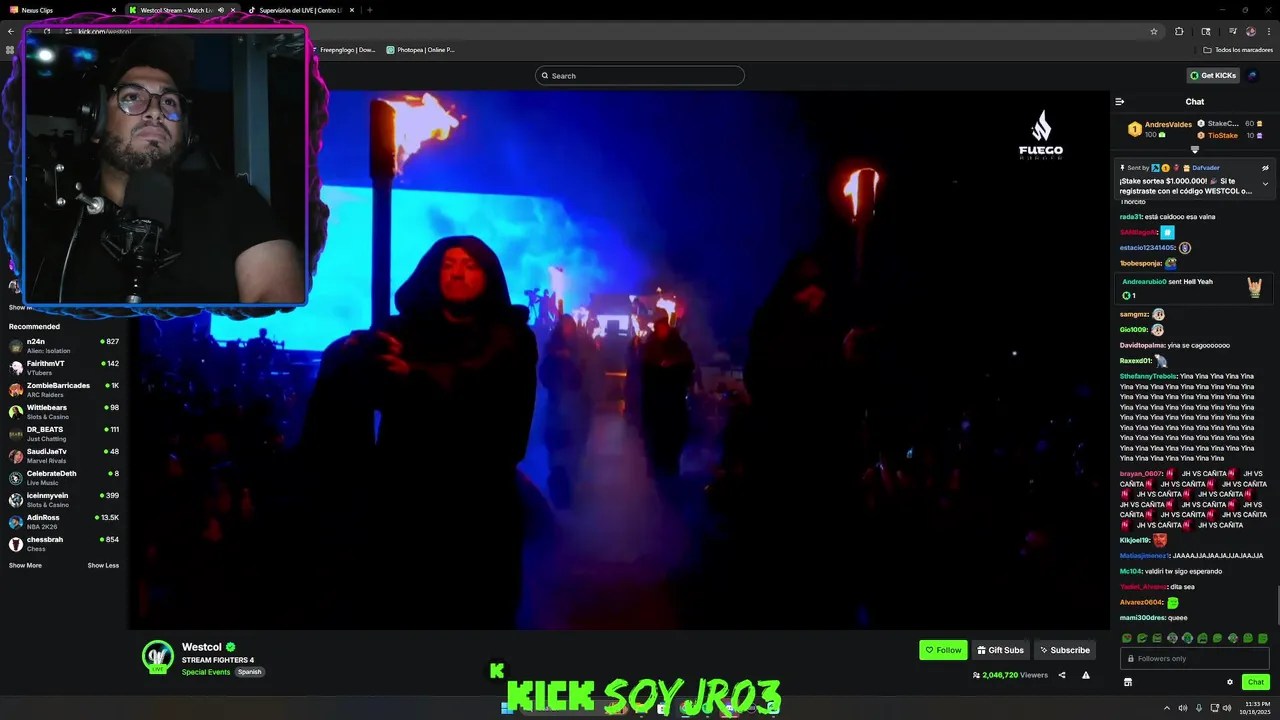Open the Special Events category link
Image resolution: width=1280 pixels, height=720 pixels.
click(x=206, y=672)
